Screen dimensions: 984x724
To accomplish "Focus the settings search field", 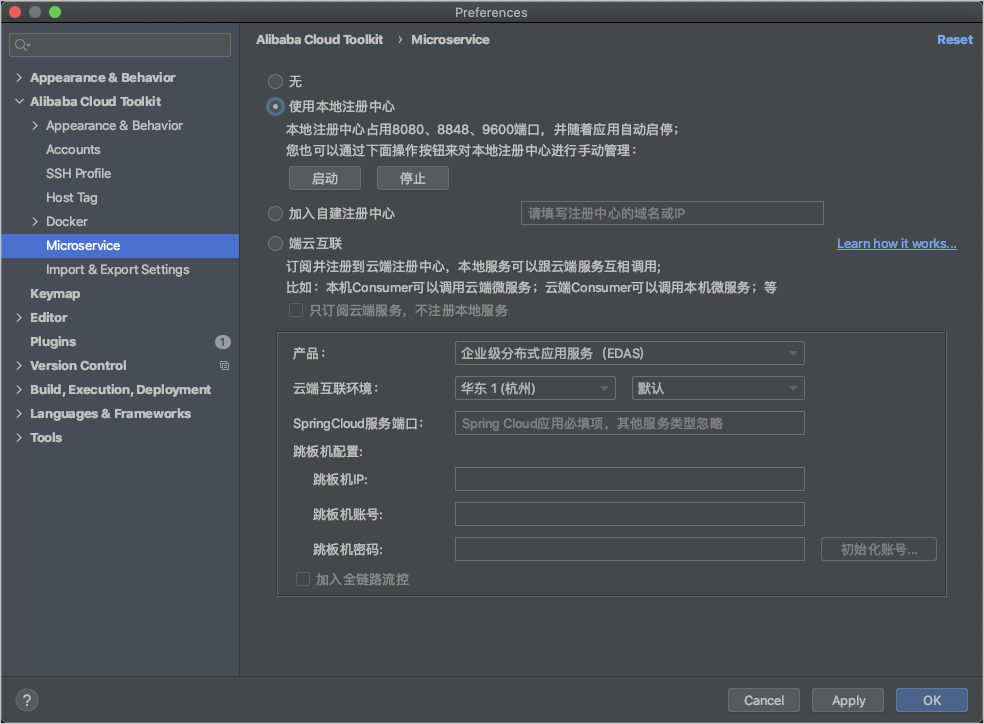I will (x=120, y=45).
